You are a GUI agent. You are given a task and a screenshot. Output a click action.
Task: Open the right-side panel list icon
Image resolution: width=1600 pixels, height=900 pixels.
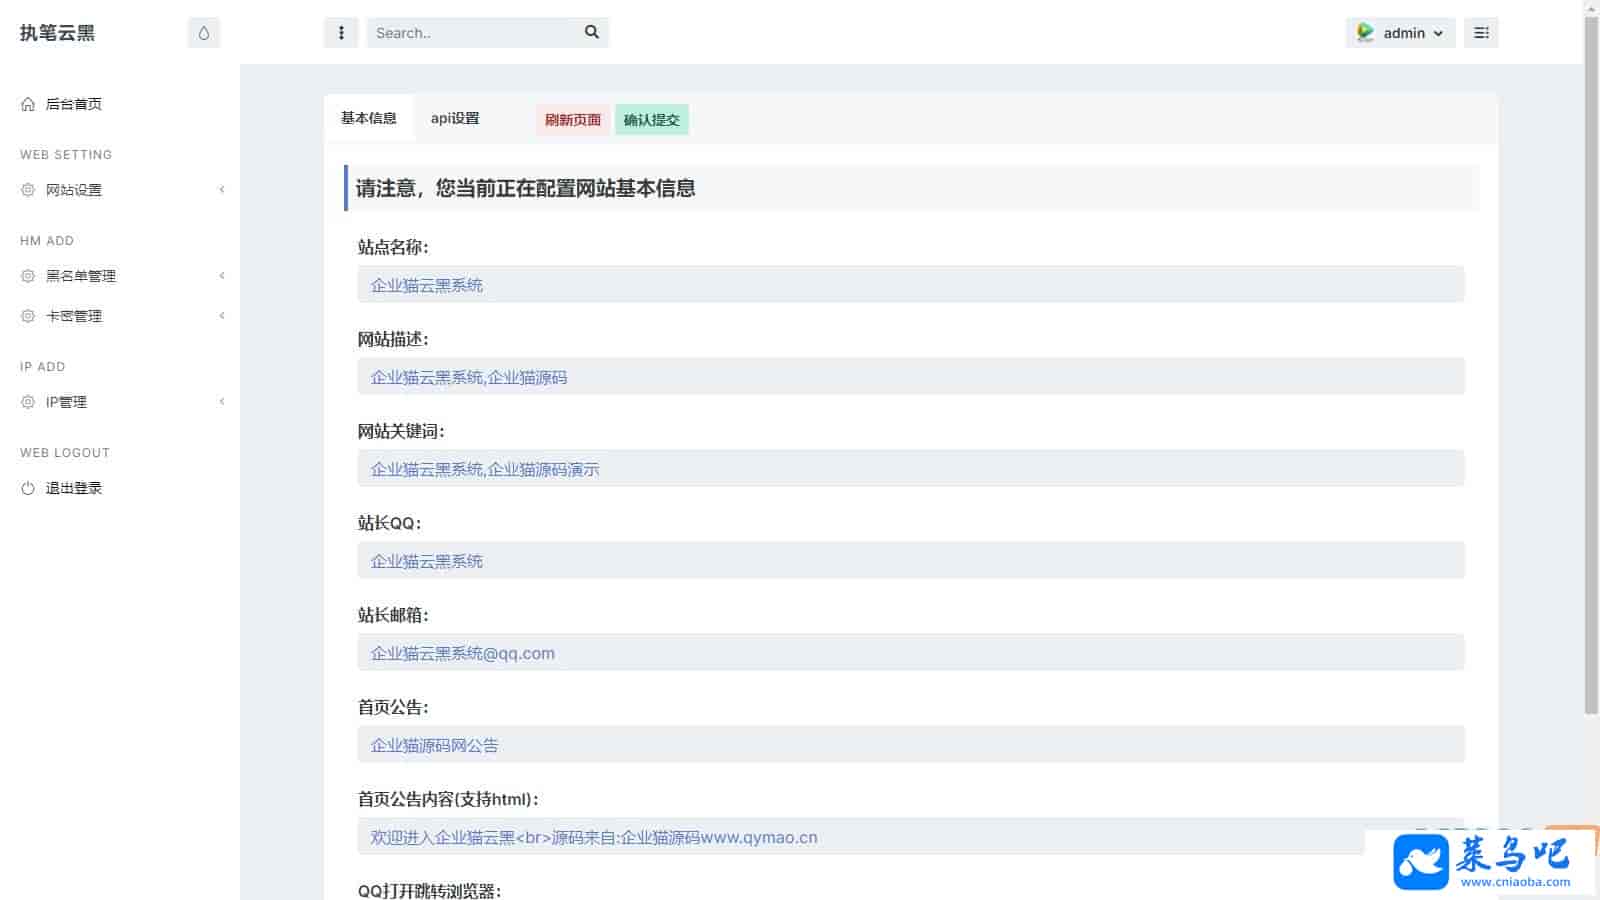pyautogui.click(x=1481, y=33)
